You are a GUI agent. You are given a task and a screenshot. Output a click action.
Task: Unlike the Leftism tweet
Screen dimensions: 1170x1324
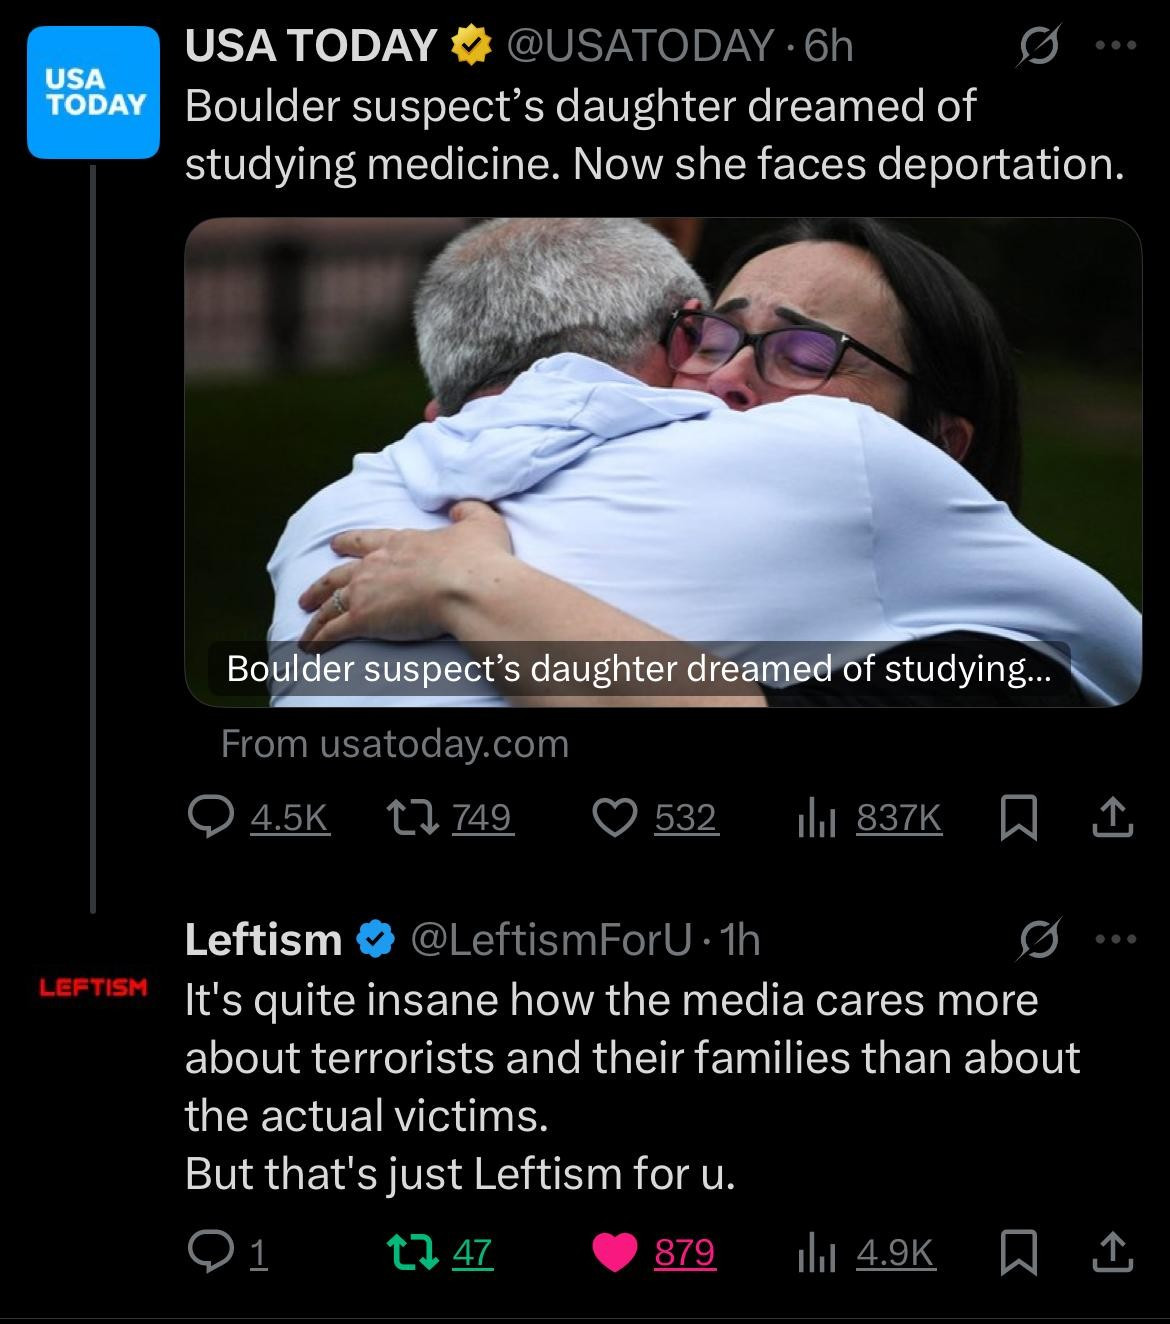point(654,1252)
